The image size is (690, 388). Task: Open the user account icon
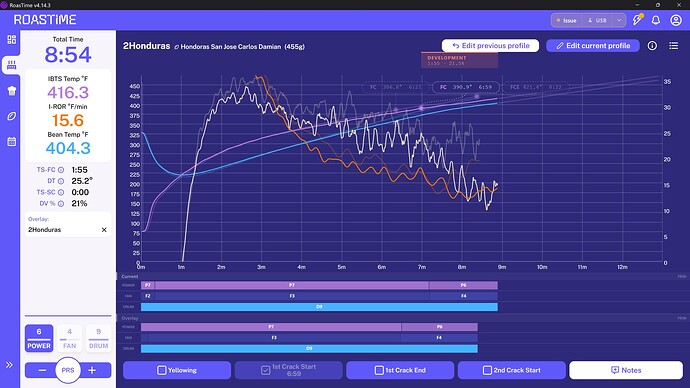pyautogui.click(x=676, y=20)
